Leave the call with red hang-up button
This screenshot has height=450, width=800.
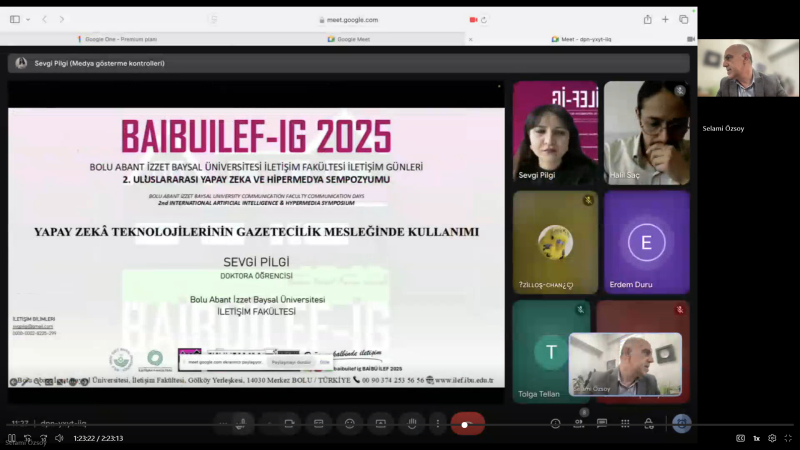pyautogui.click(x=468, y=423)
